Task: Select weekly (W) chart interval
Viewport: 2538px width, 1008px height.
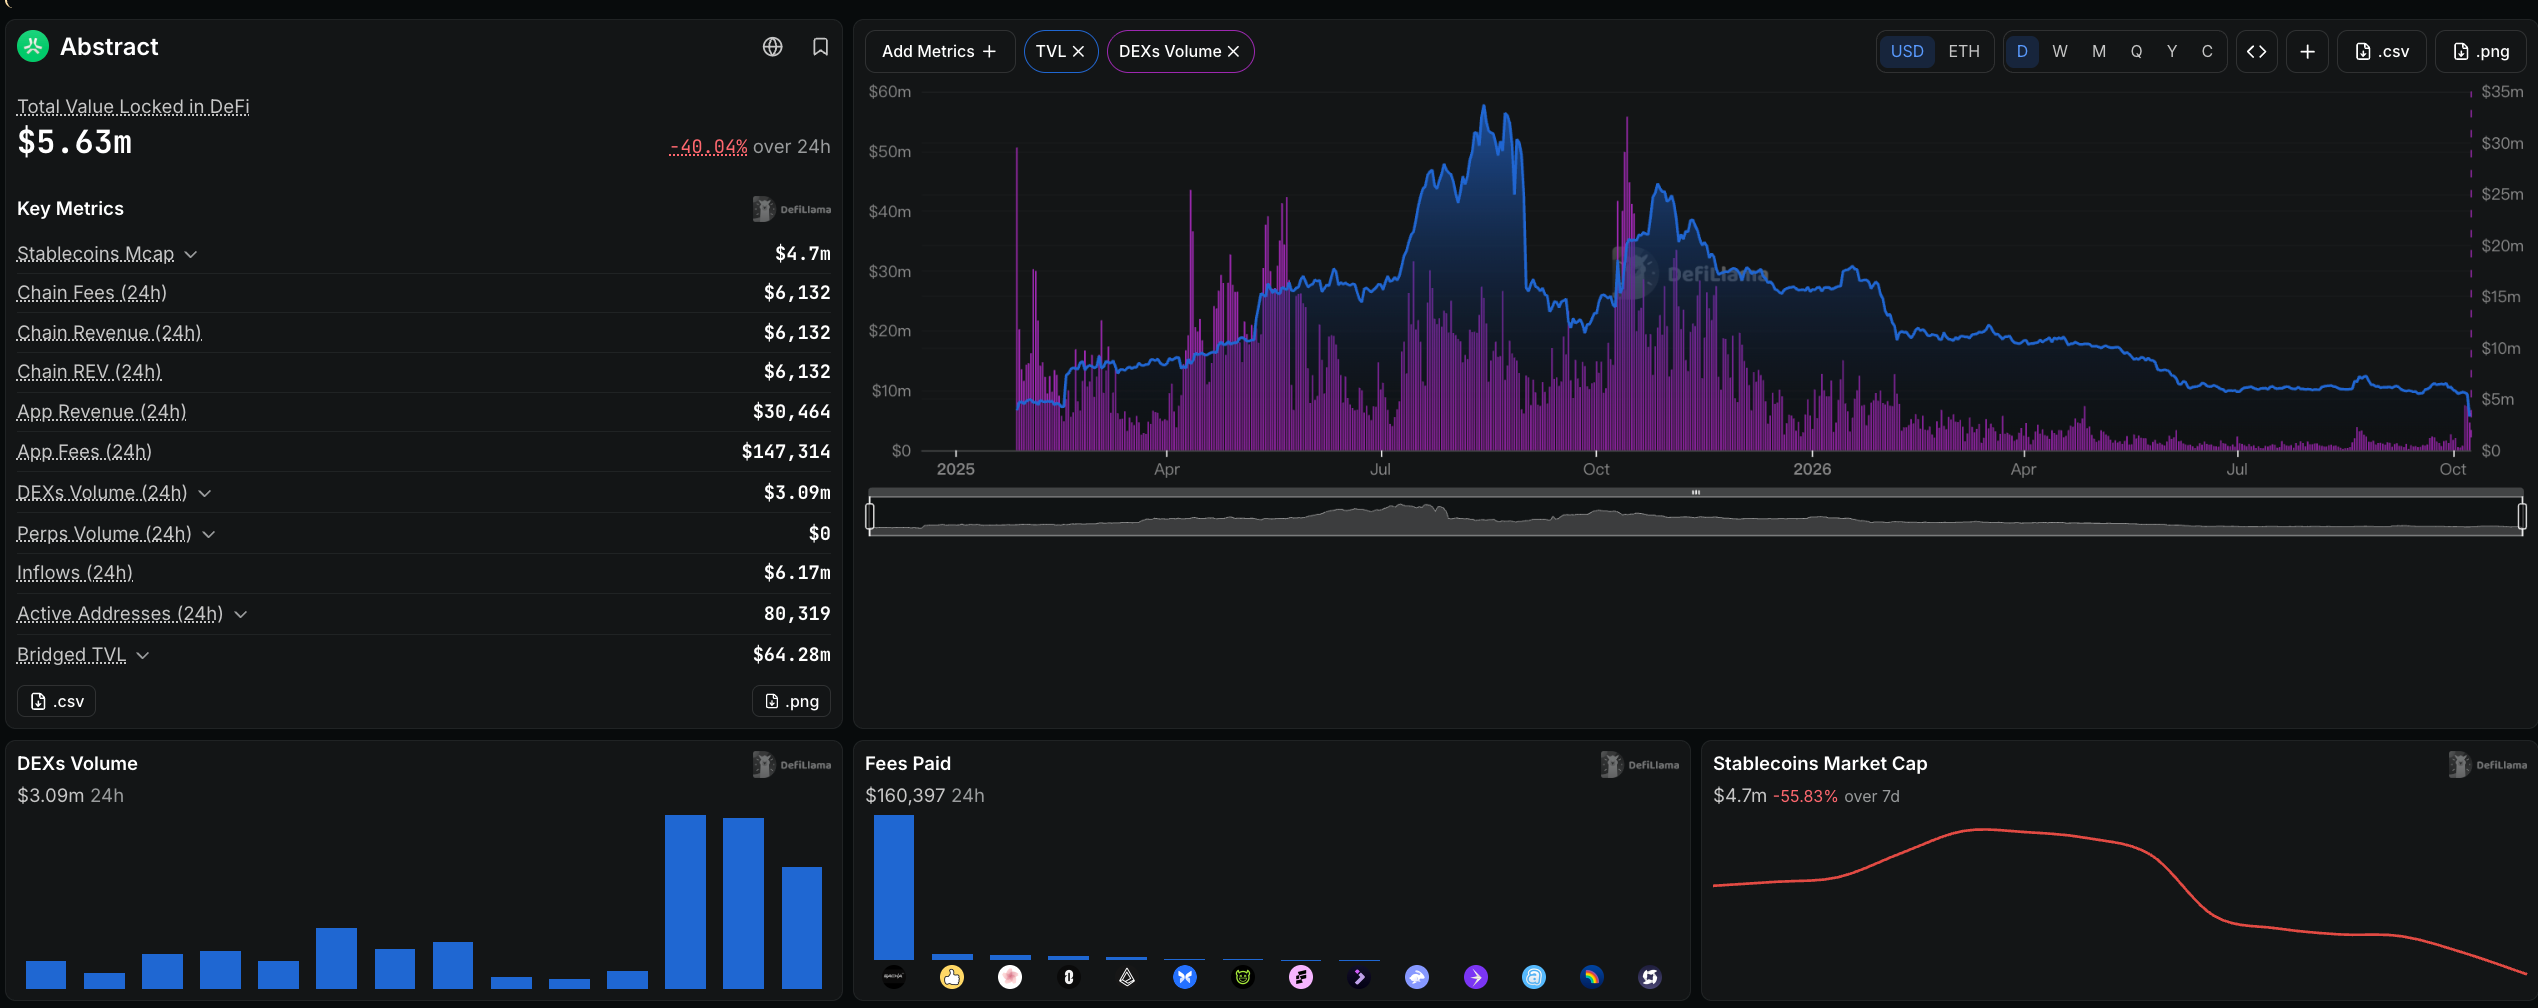Action: point(2060,52)
